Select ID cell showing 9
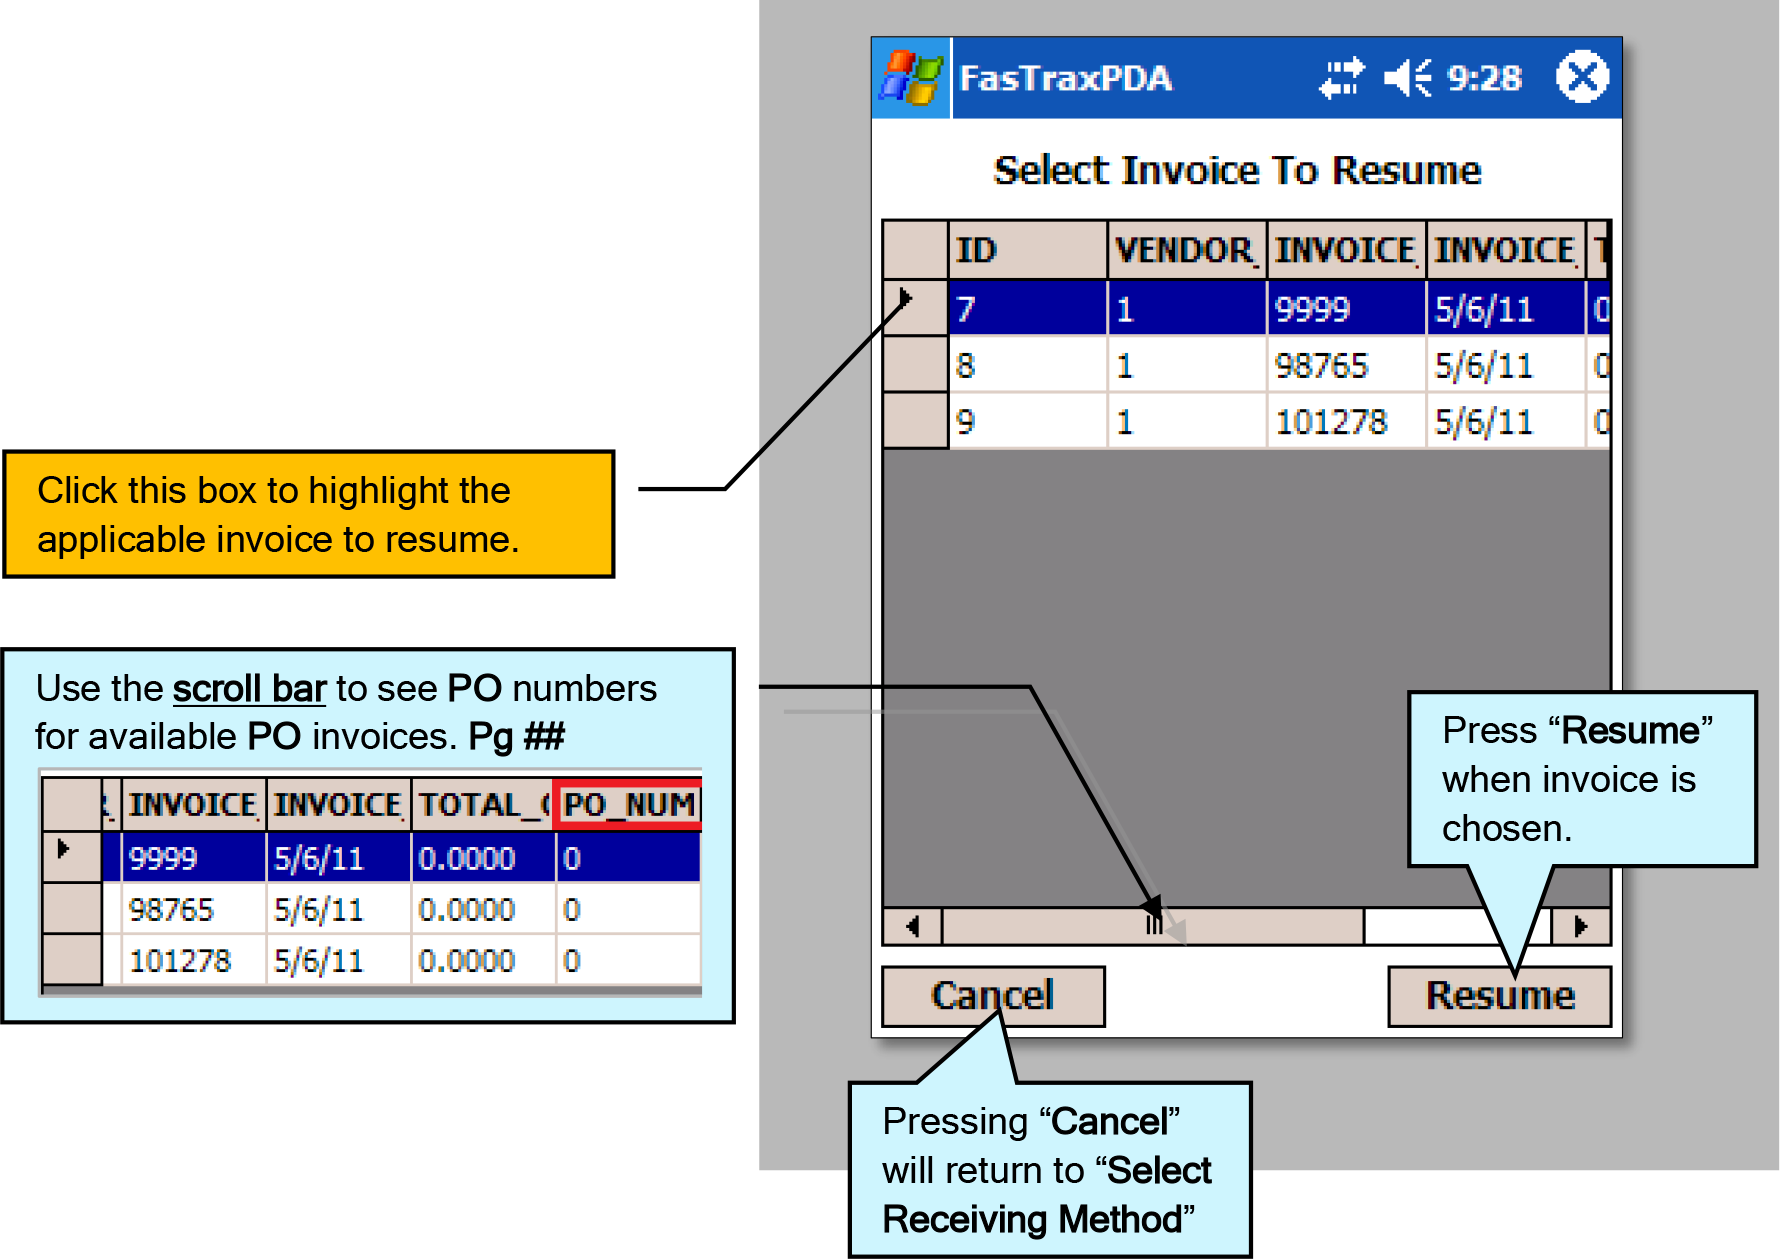Viewport: 1780px width, 1259px height. coord(1028,420)
